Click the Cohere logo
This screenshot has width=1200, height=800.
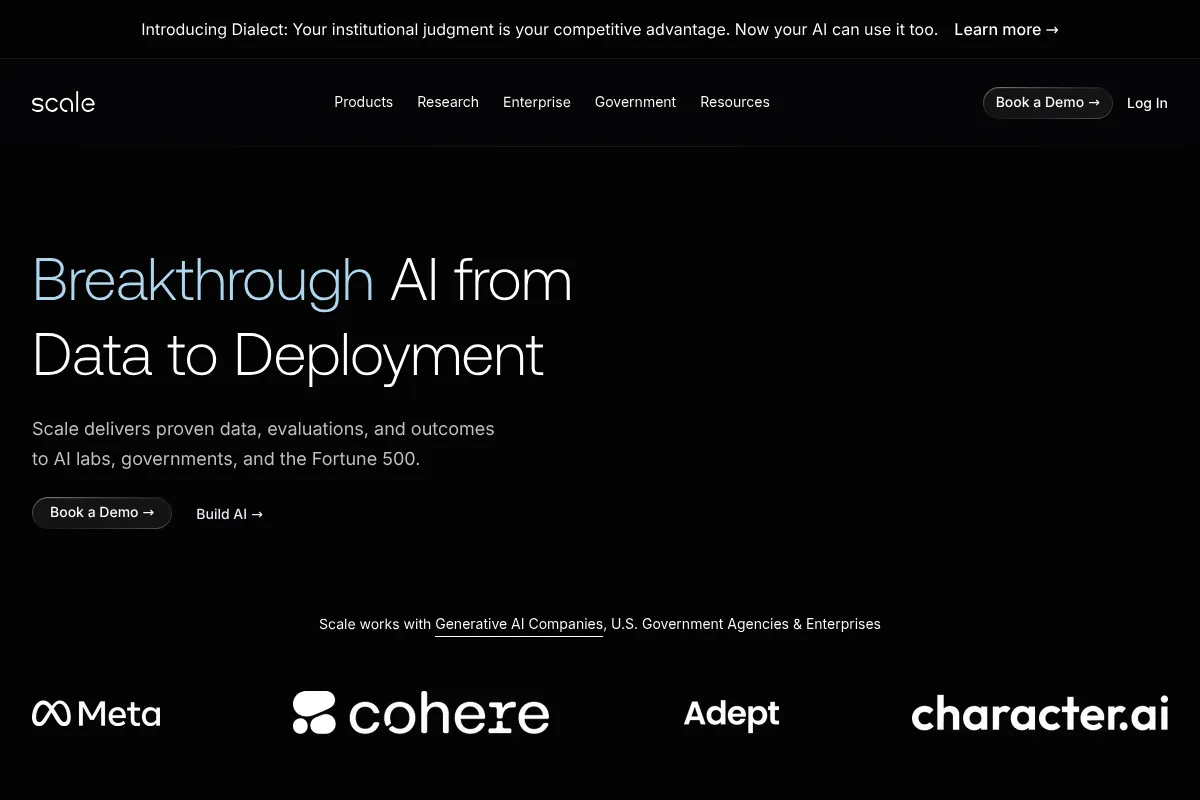421,713
